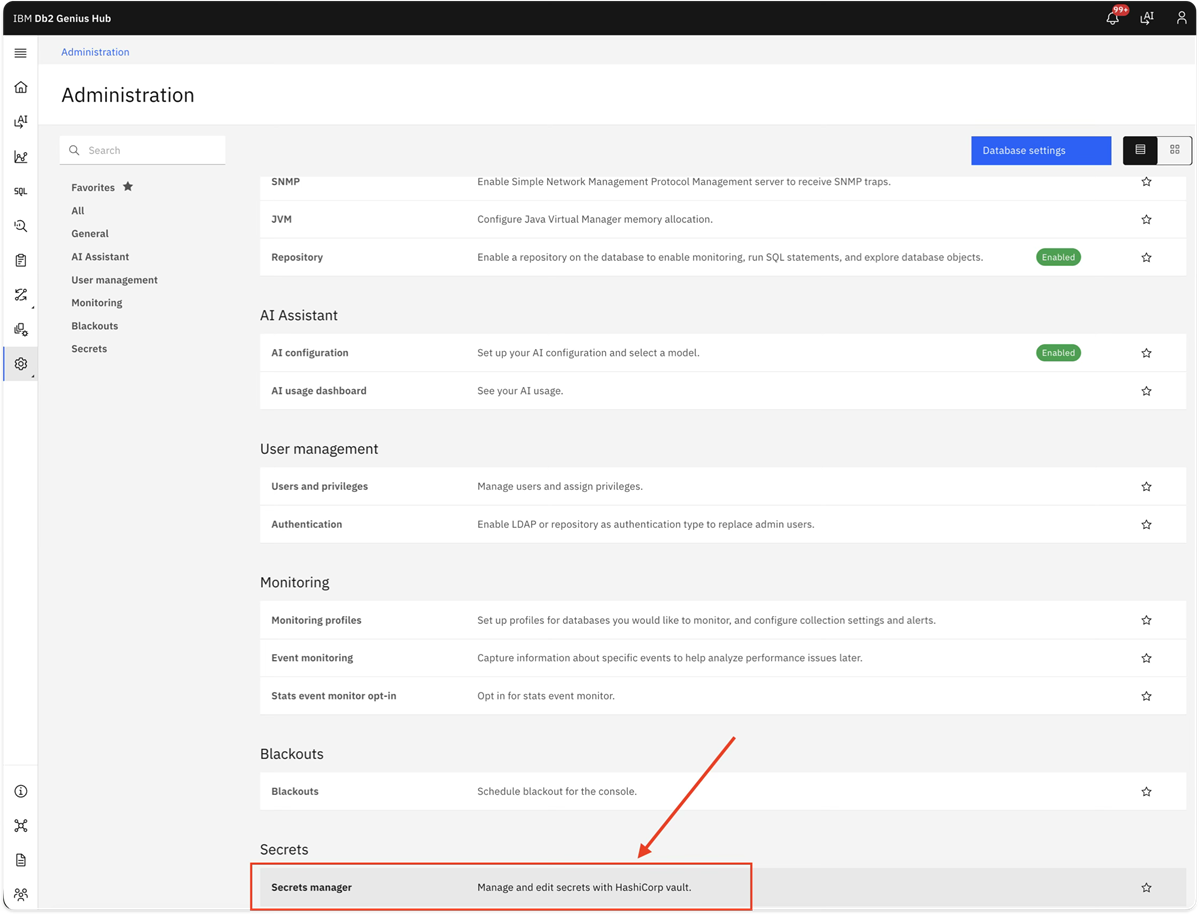Open the connections network icon in sidebar

coord(20,826)
